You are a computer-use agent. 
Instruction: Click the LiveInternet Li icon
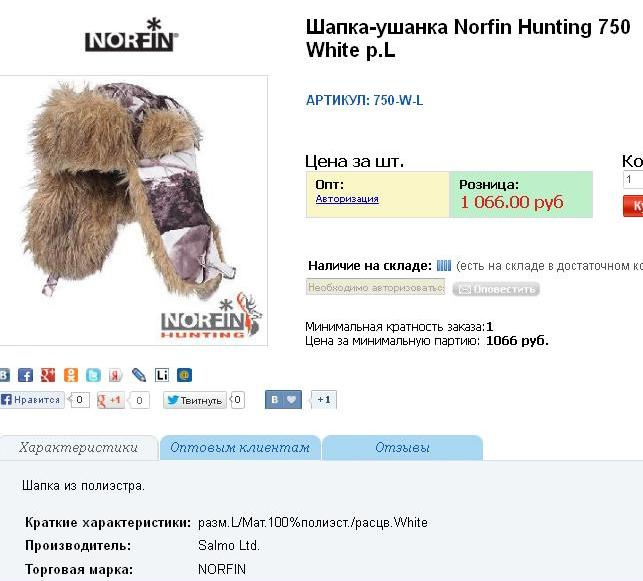tap(162, 375)
